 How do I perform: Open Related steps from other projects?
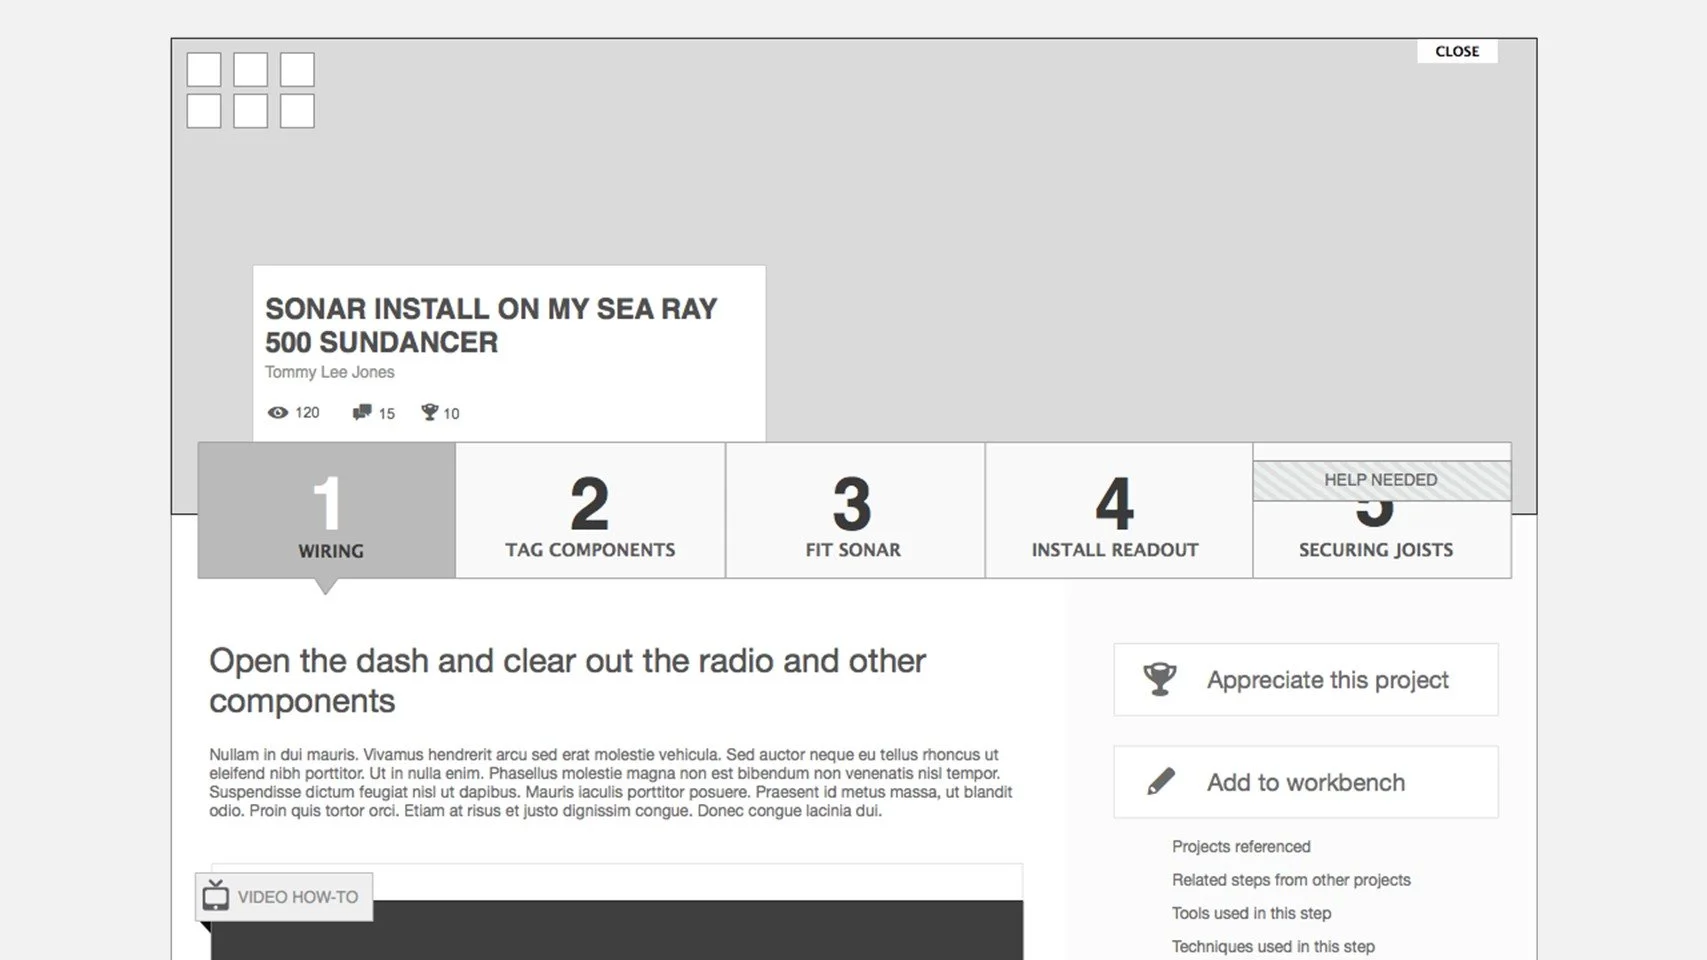1291,880
